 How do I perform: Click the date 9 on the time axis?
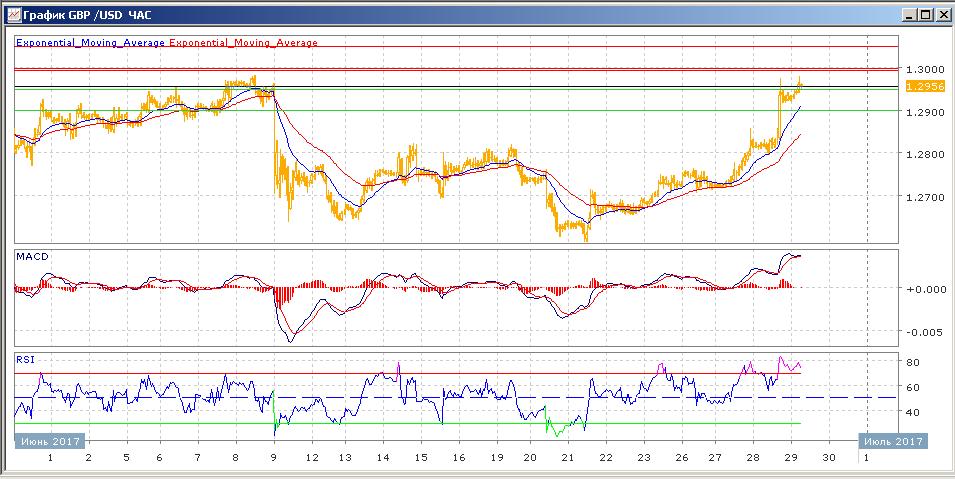click(x=273, y=457)
